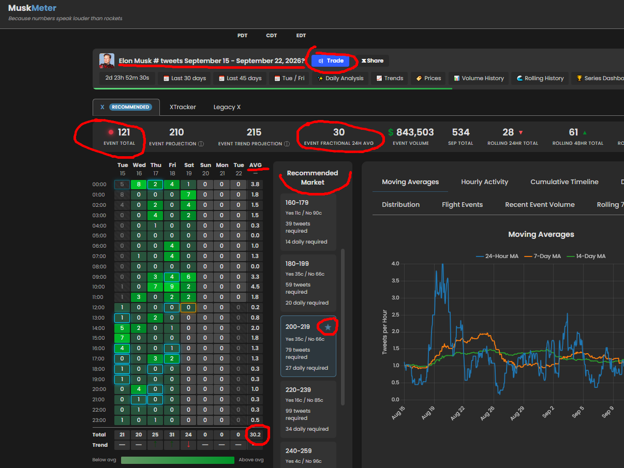
Task: Click the tag icon beside Prices
Action: [419, 79]
